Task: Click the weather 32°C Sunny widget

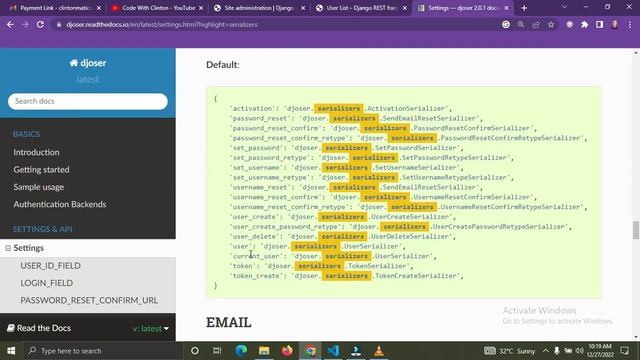Action: (x=510, y=351)
